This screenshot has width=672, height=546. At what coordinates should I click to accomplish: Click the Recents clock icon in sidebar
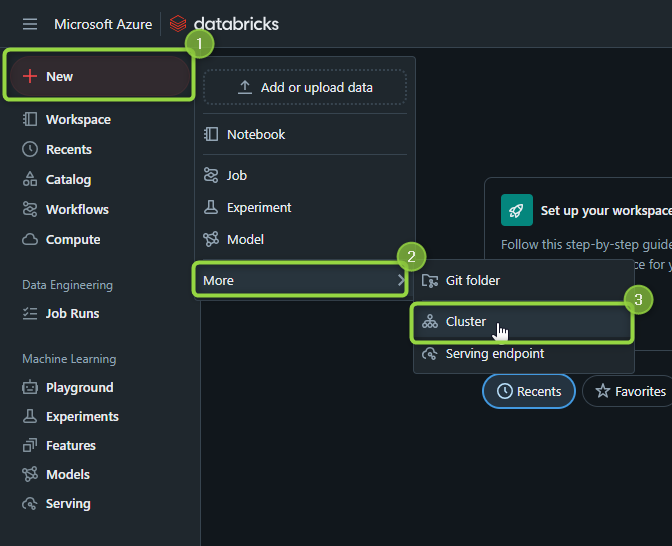pos(30,149)
